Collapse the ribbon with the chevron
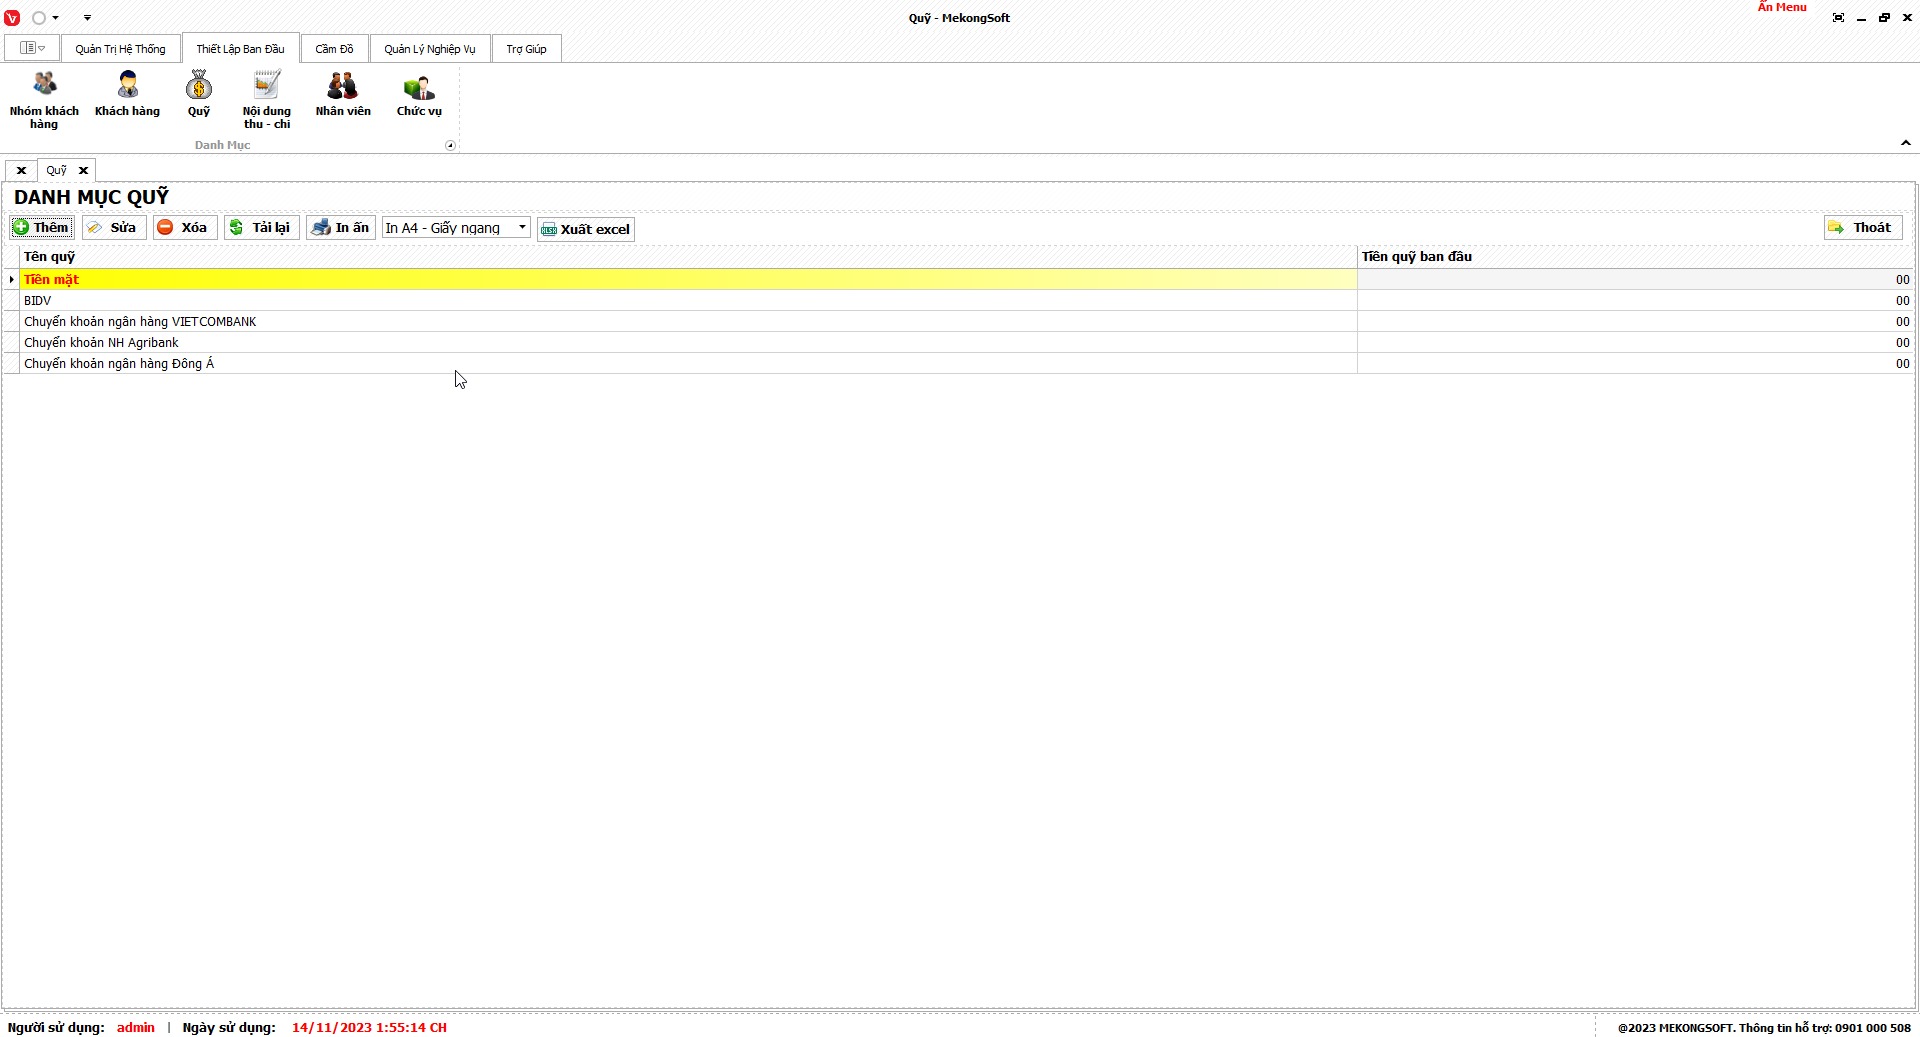Viewport: 1920px width, 1037px height. pos(1906,144)
